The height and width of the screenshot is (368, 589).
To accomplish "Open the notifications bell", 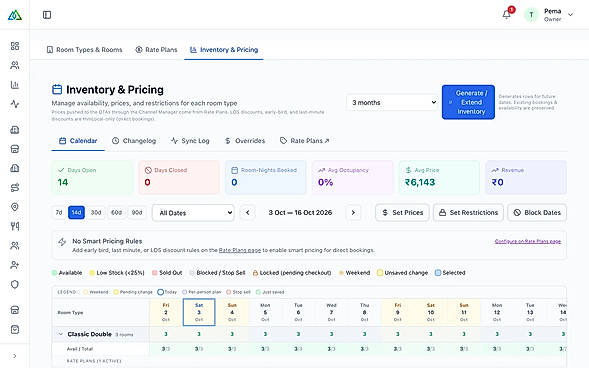I will click(506, 15).
